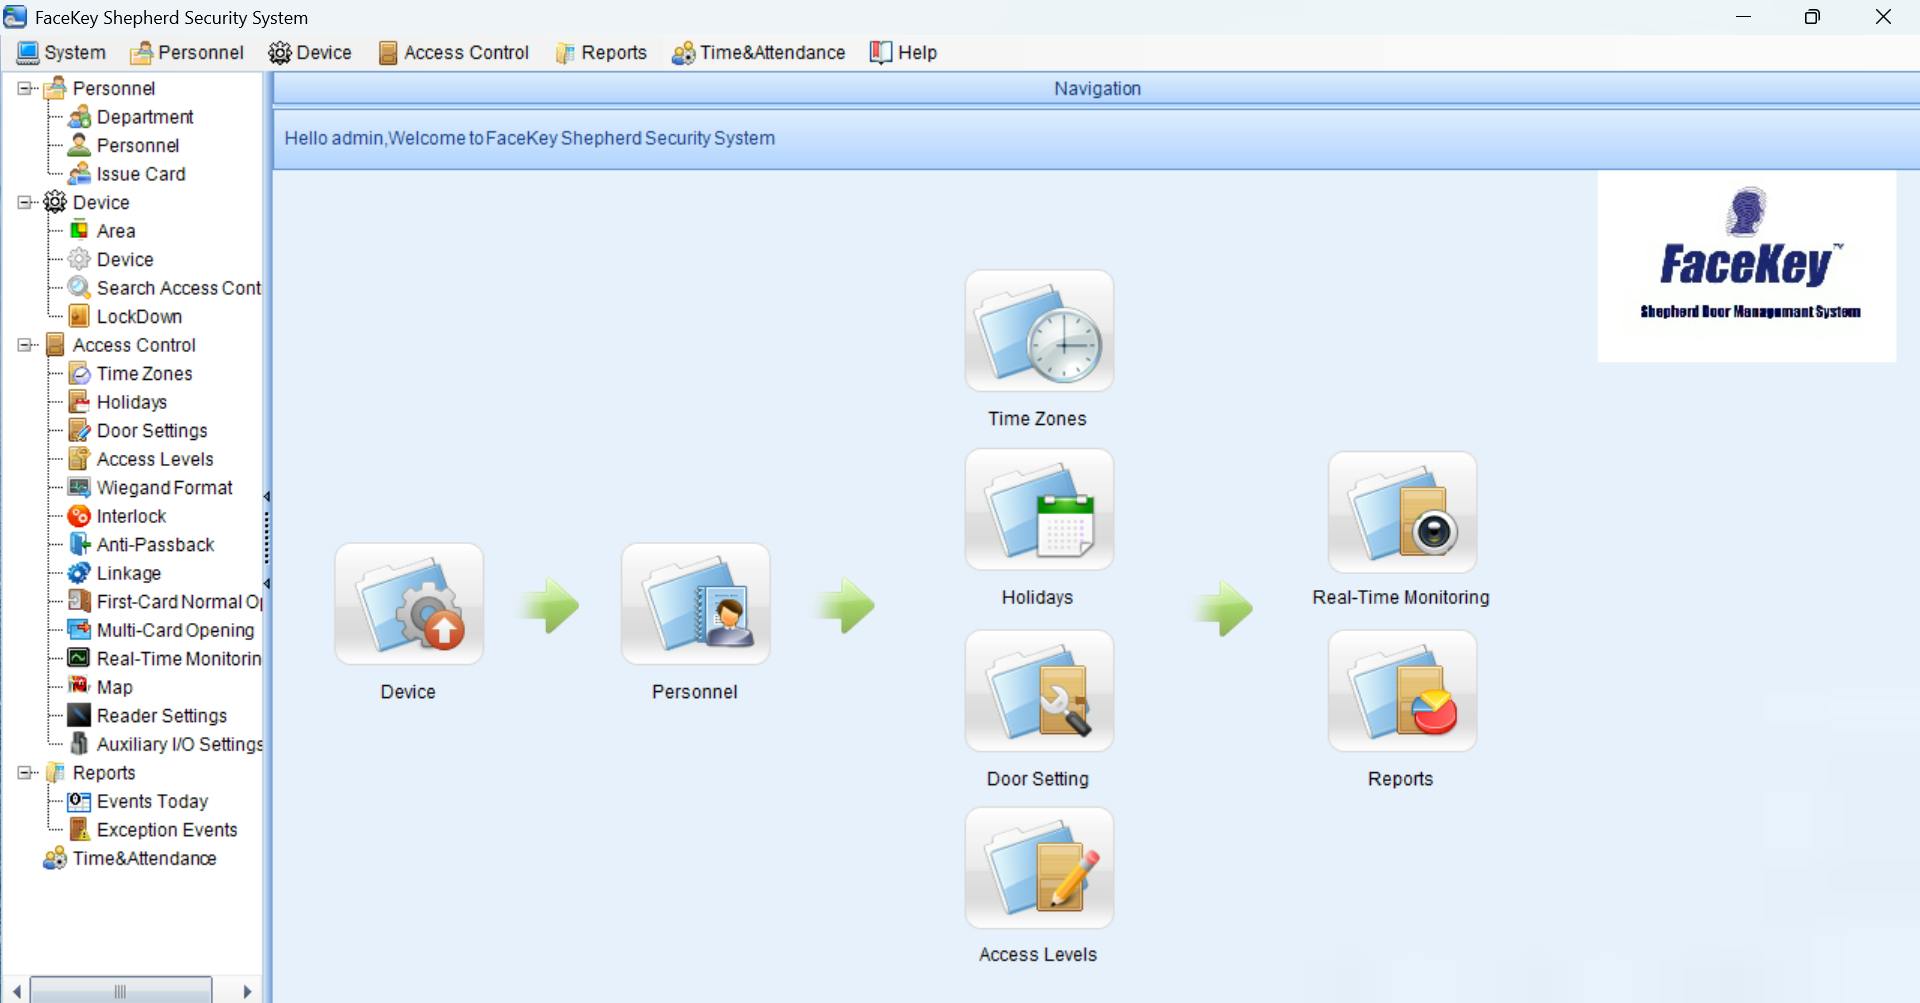Open the Real-Time Monitoring camera icon
Image resolution: width=1920 pixels, height=1003 pixels.
pos(1402,512)
